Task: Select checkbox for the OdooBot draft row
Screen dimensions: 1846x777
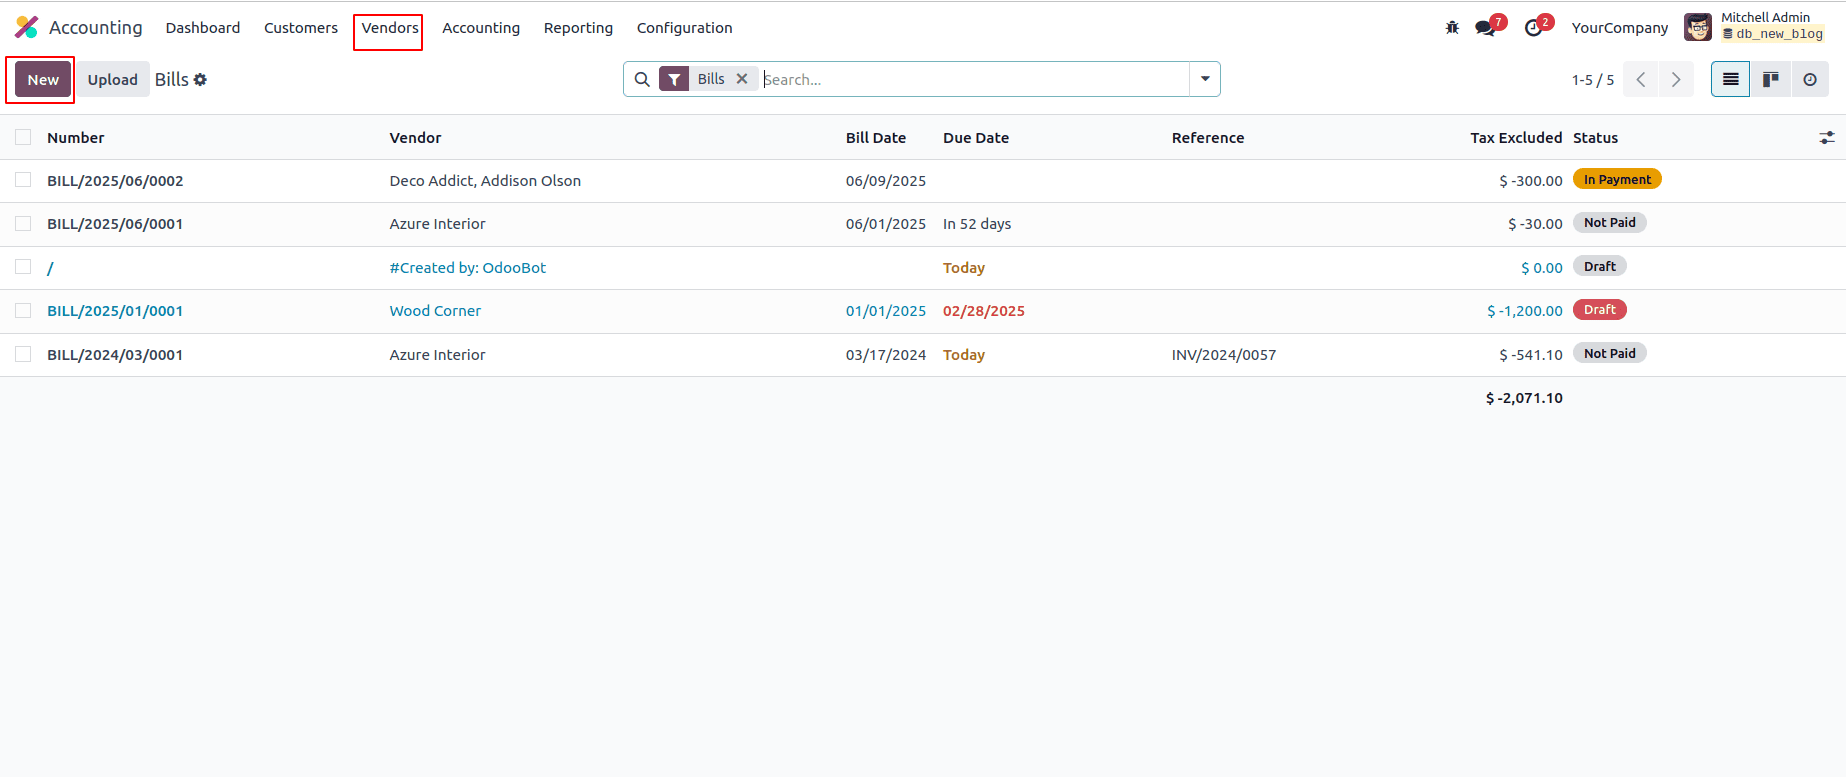Action: 23,267
